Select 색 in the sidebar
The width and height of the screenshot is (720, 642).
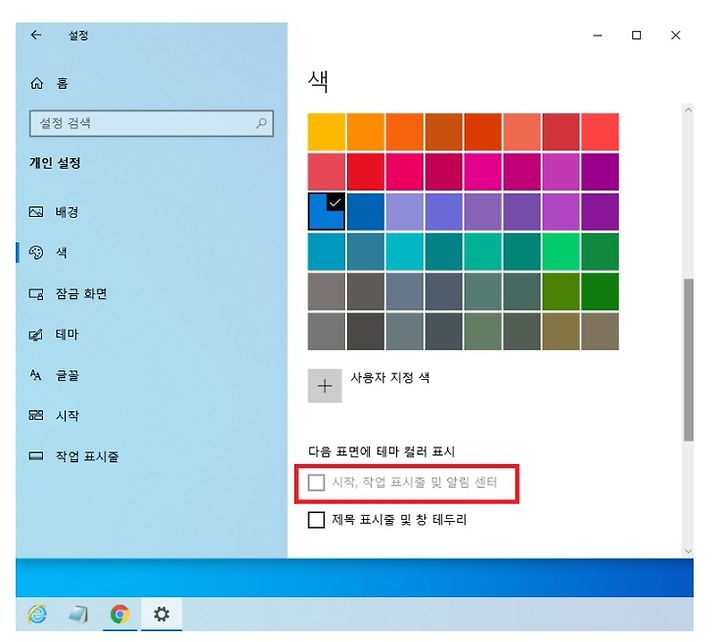click(62, 253)
